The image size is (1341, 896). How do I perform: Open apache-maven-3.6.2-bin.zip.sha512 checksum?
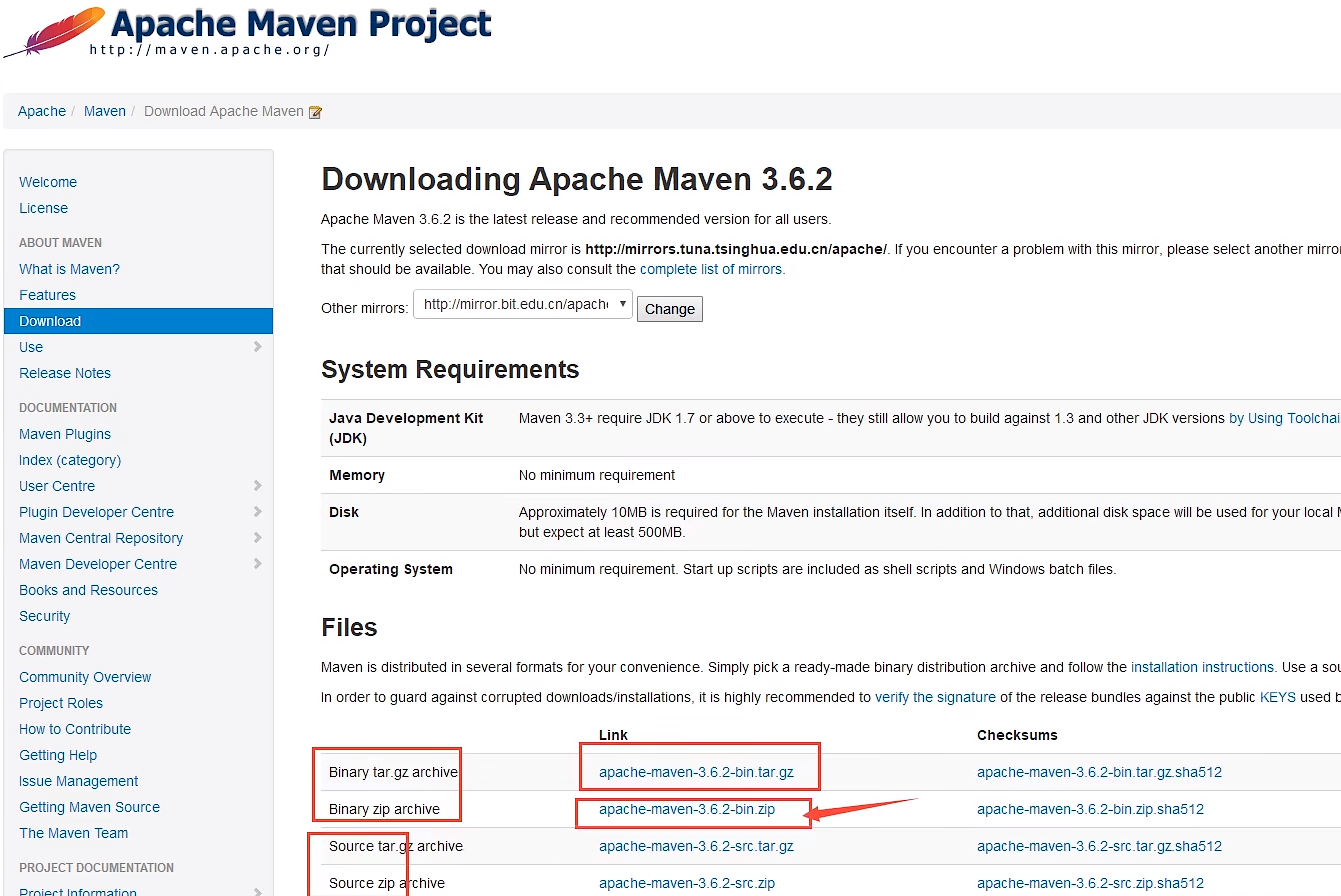pos(1090,809)
